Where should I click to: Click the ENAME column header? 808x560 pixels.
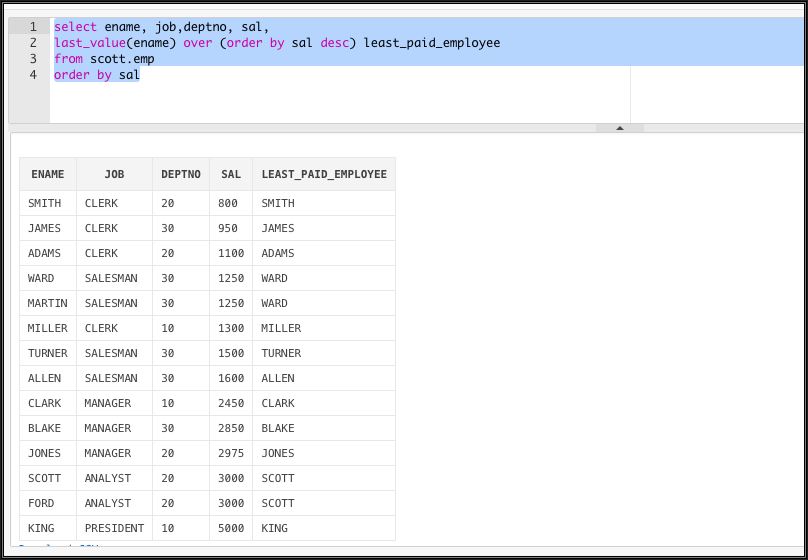pyautogui.click(x=48, y=174)
